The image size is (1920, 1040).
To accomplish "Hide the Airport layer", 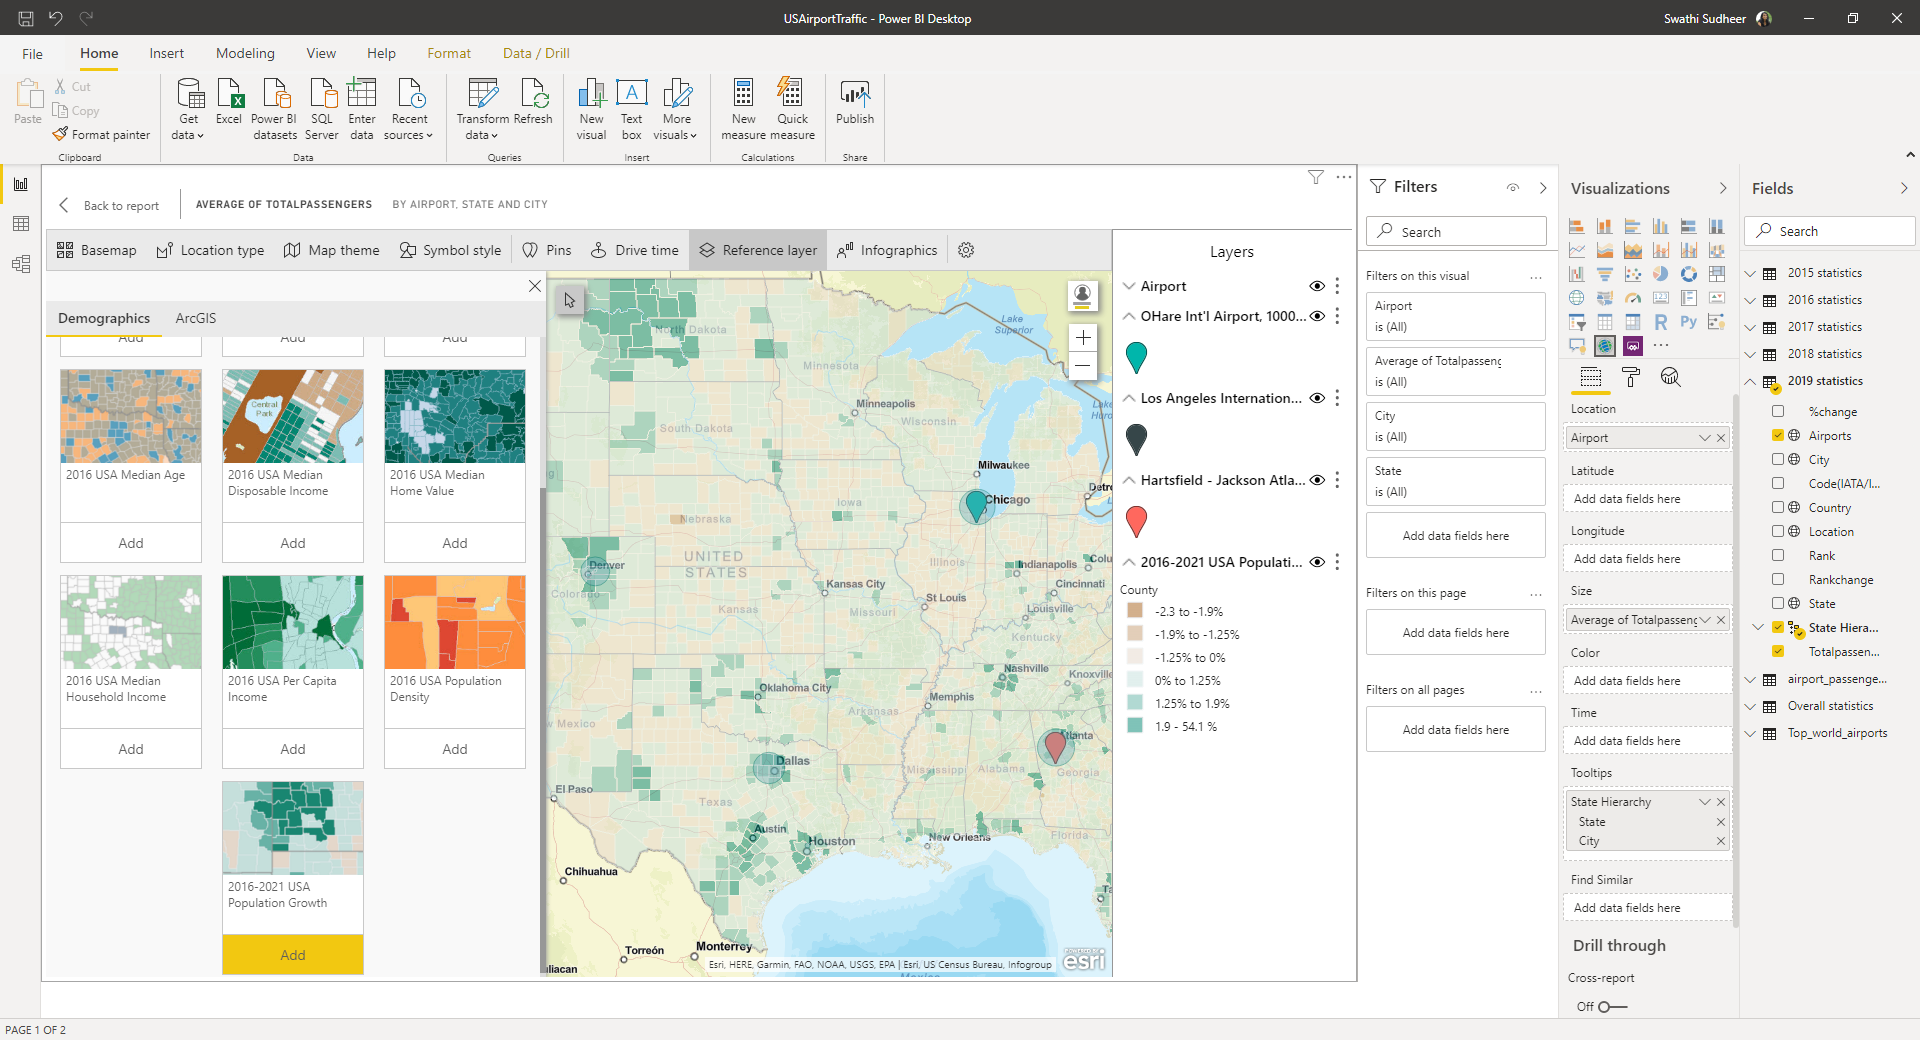I will (x=1317, y=286).
